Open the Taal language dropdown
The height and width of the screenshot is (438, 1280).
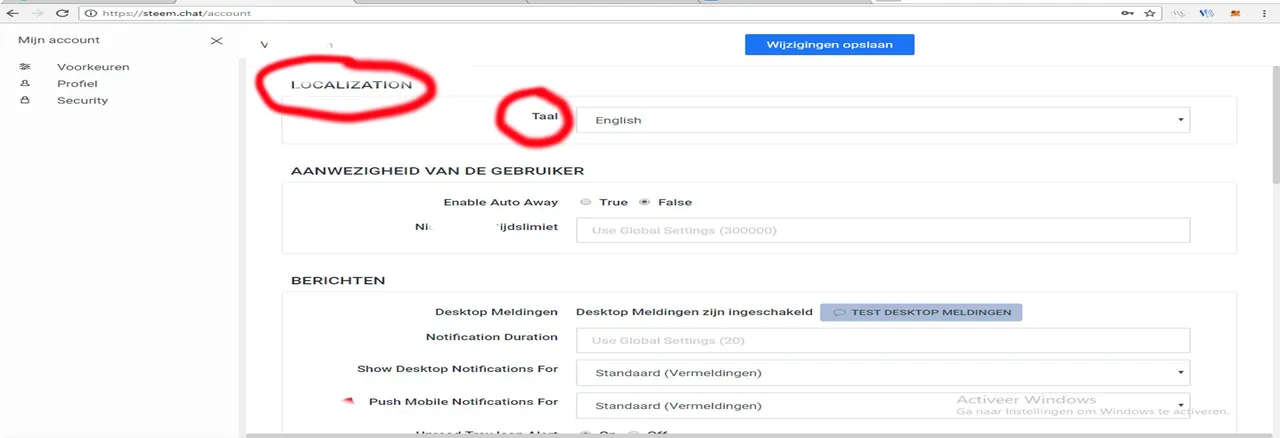883,120
